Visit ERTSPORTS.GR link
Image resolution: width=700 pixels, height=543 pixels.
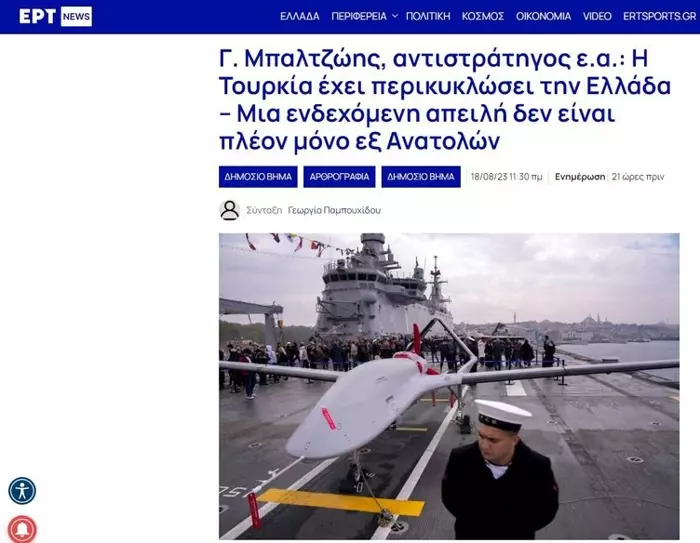coord(659,17)
